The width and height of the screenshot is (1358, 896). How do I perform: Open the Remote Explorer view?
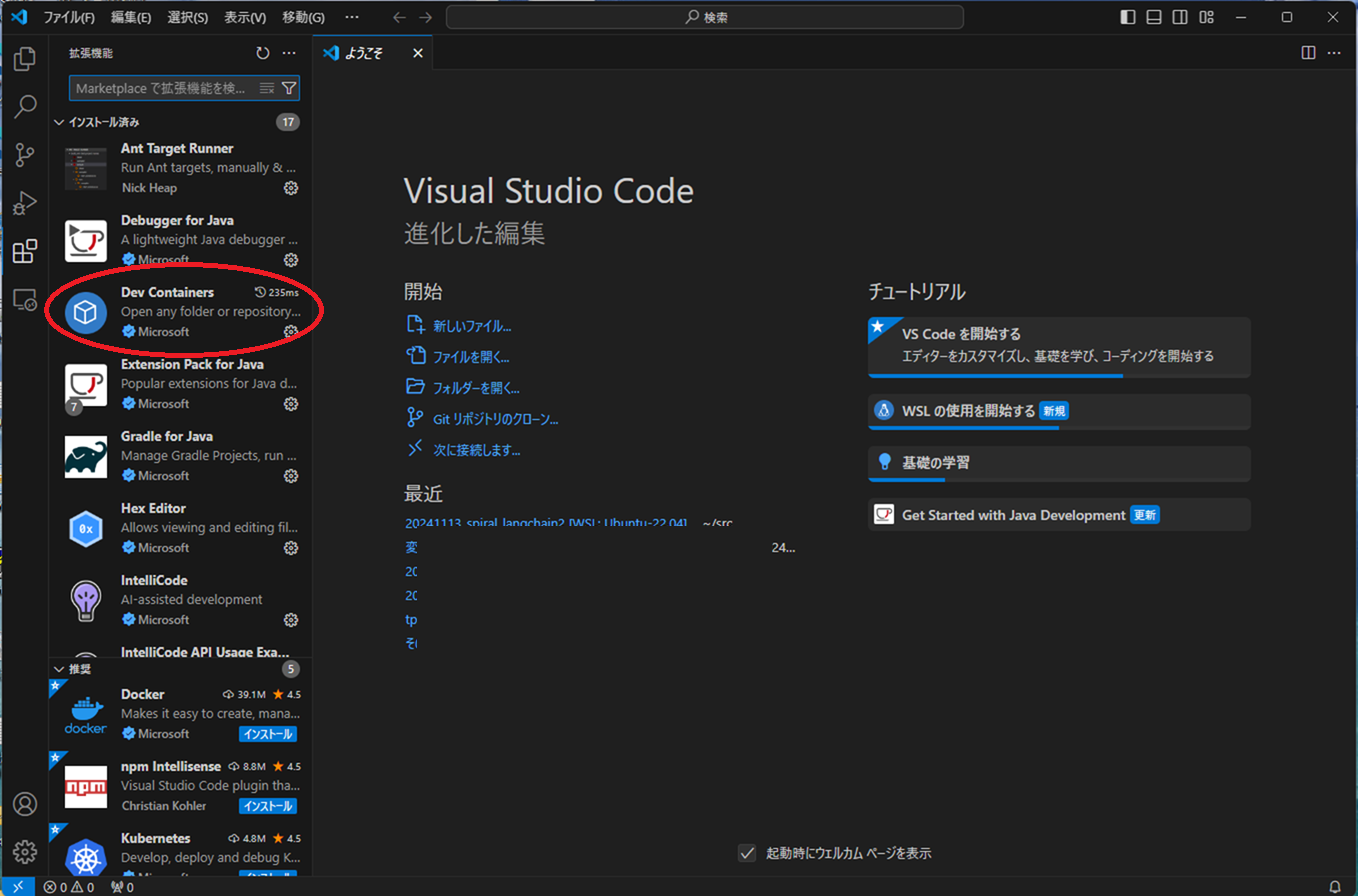[x=25, y=299]
